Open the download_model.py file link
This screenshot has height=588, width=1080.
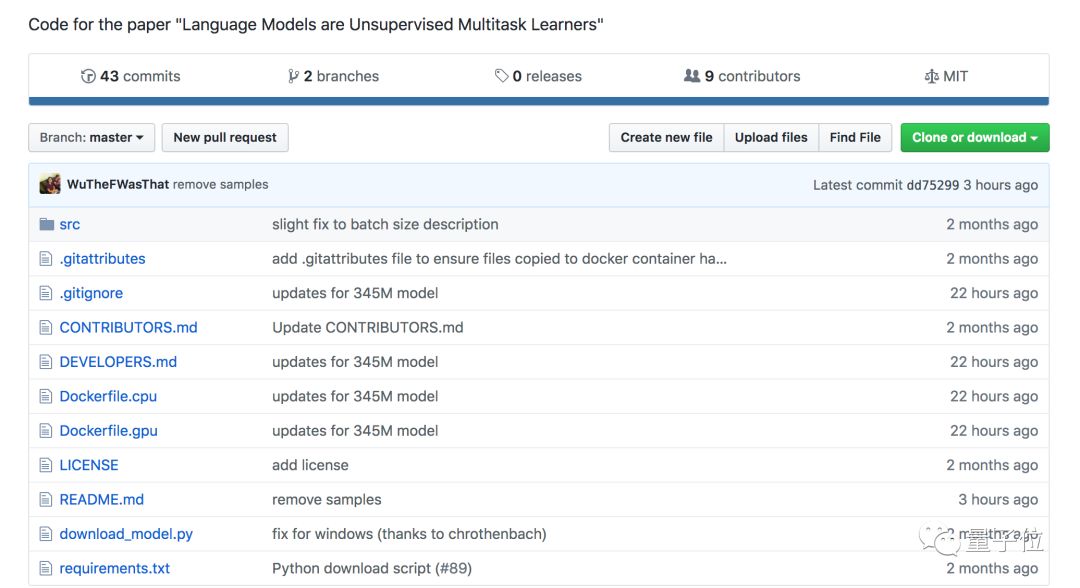[x=126, y=534]
